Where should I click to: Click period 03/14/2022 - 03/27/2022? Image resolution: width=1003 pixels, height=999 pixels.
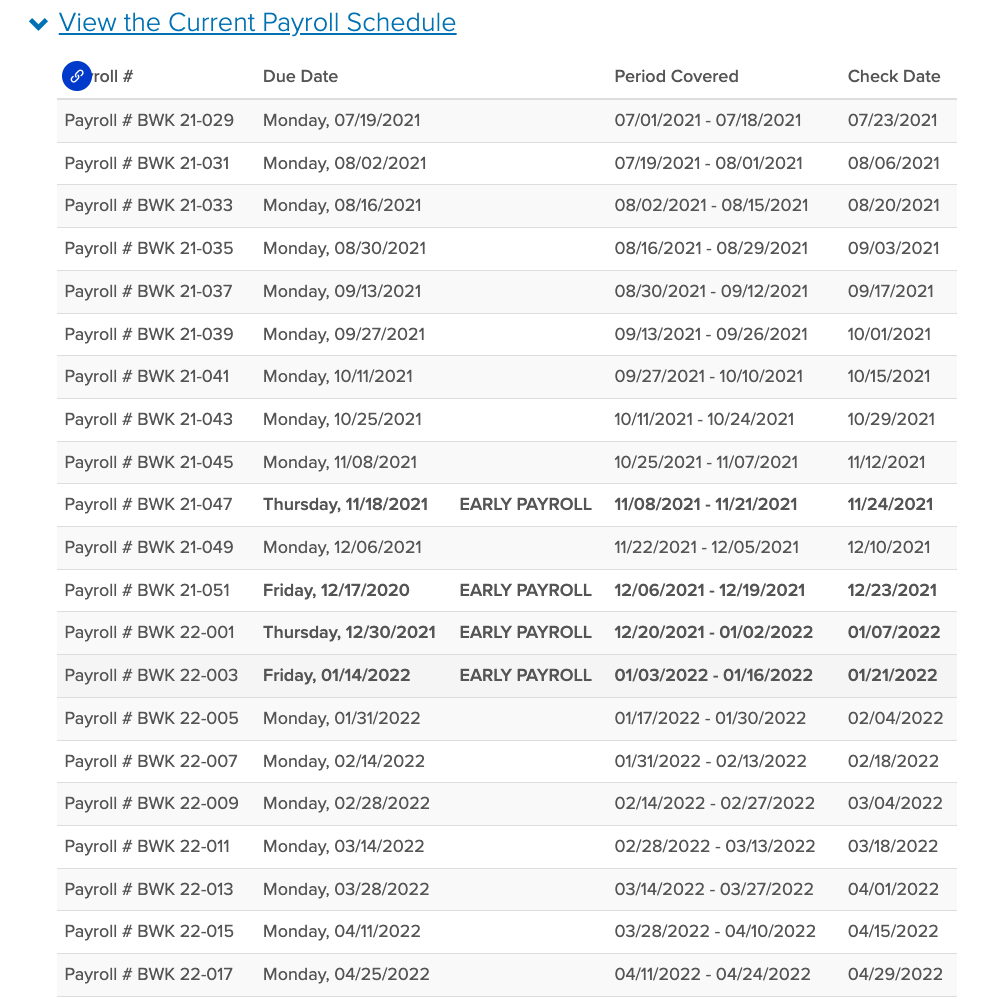tap(714, 888)
